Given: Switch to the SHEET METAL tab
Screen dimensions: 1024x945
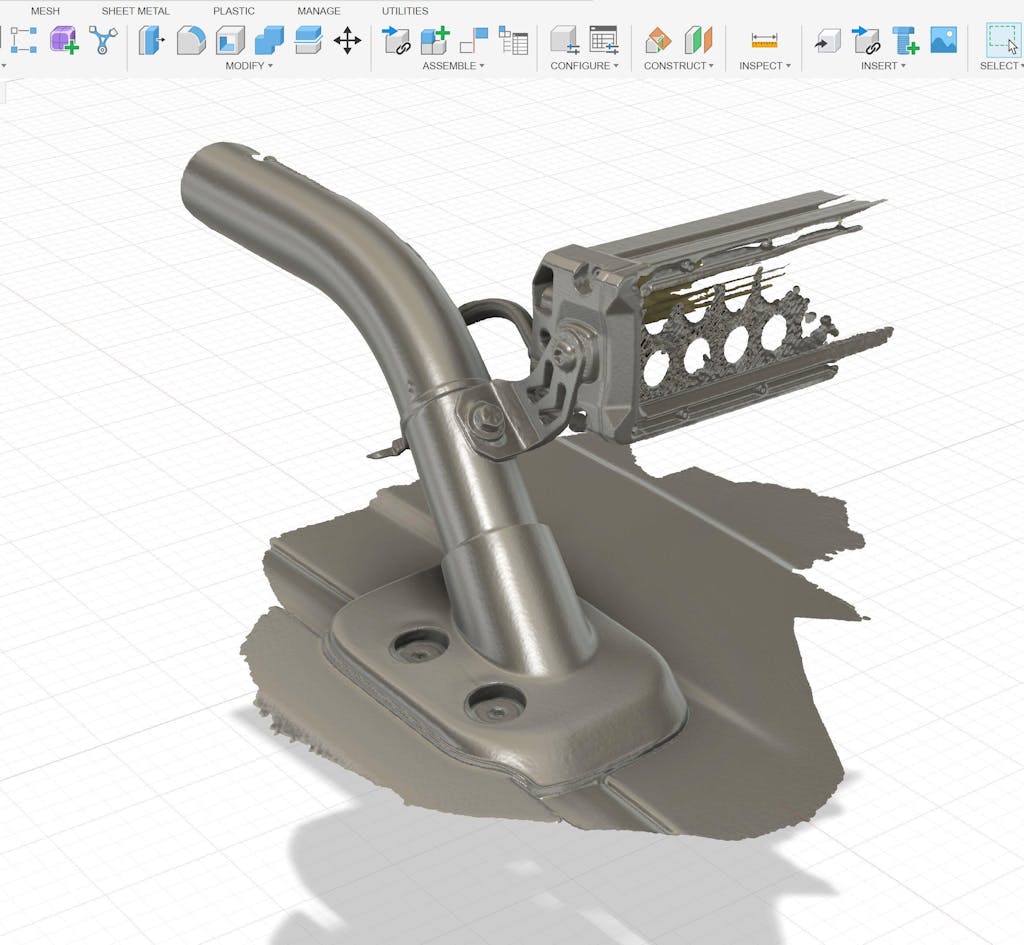Looking at the screenshot, I should click(135, 11).
